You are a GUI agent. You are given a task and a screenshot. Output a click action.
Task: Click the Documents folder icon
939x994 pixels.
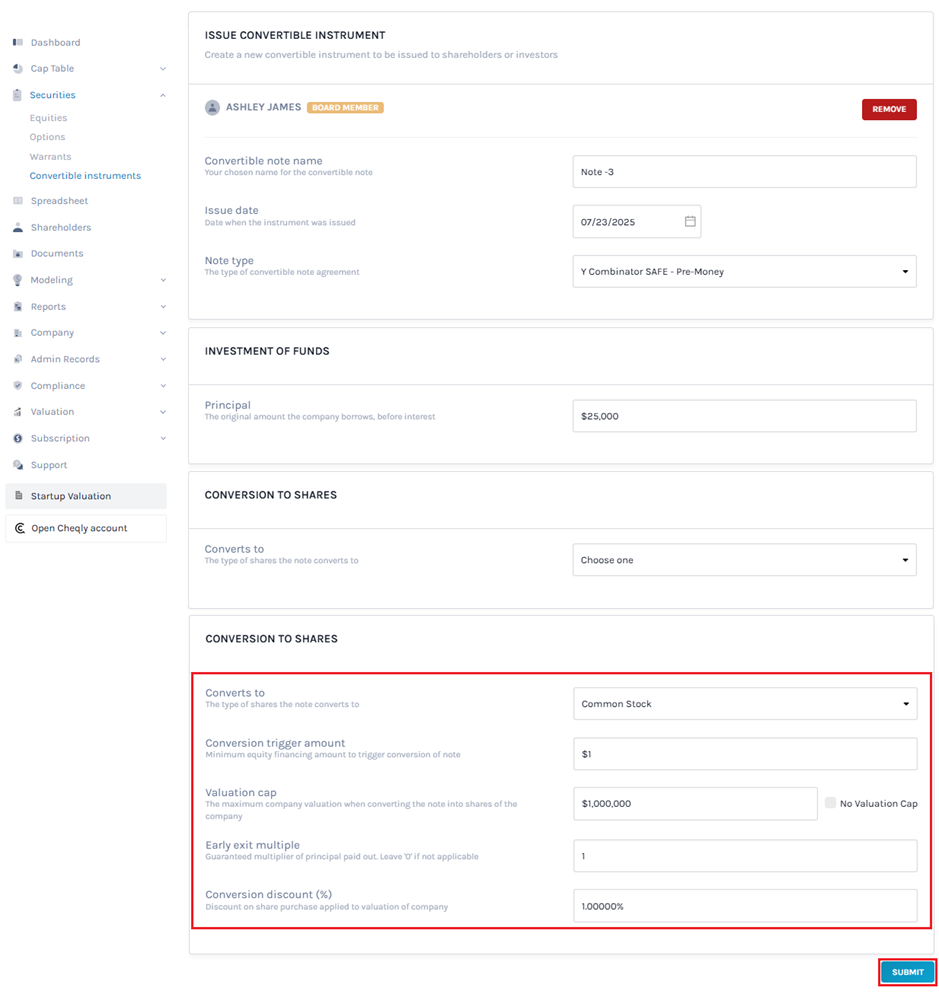tap(18, 254)
